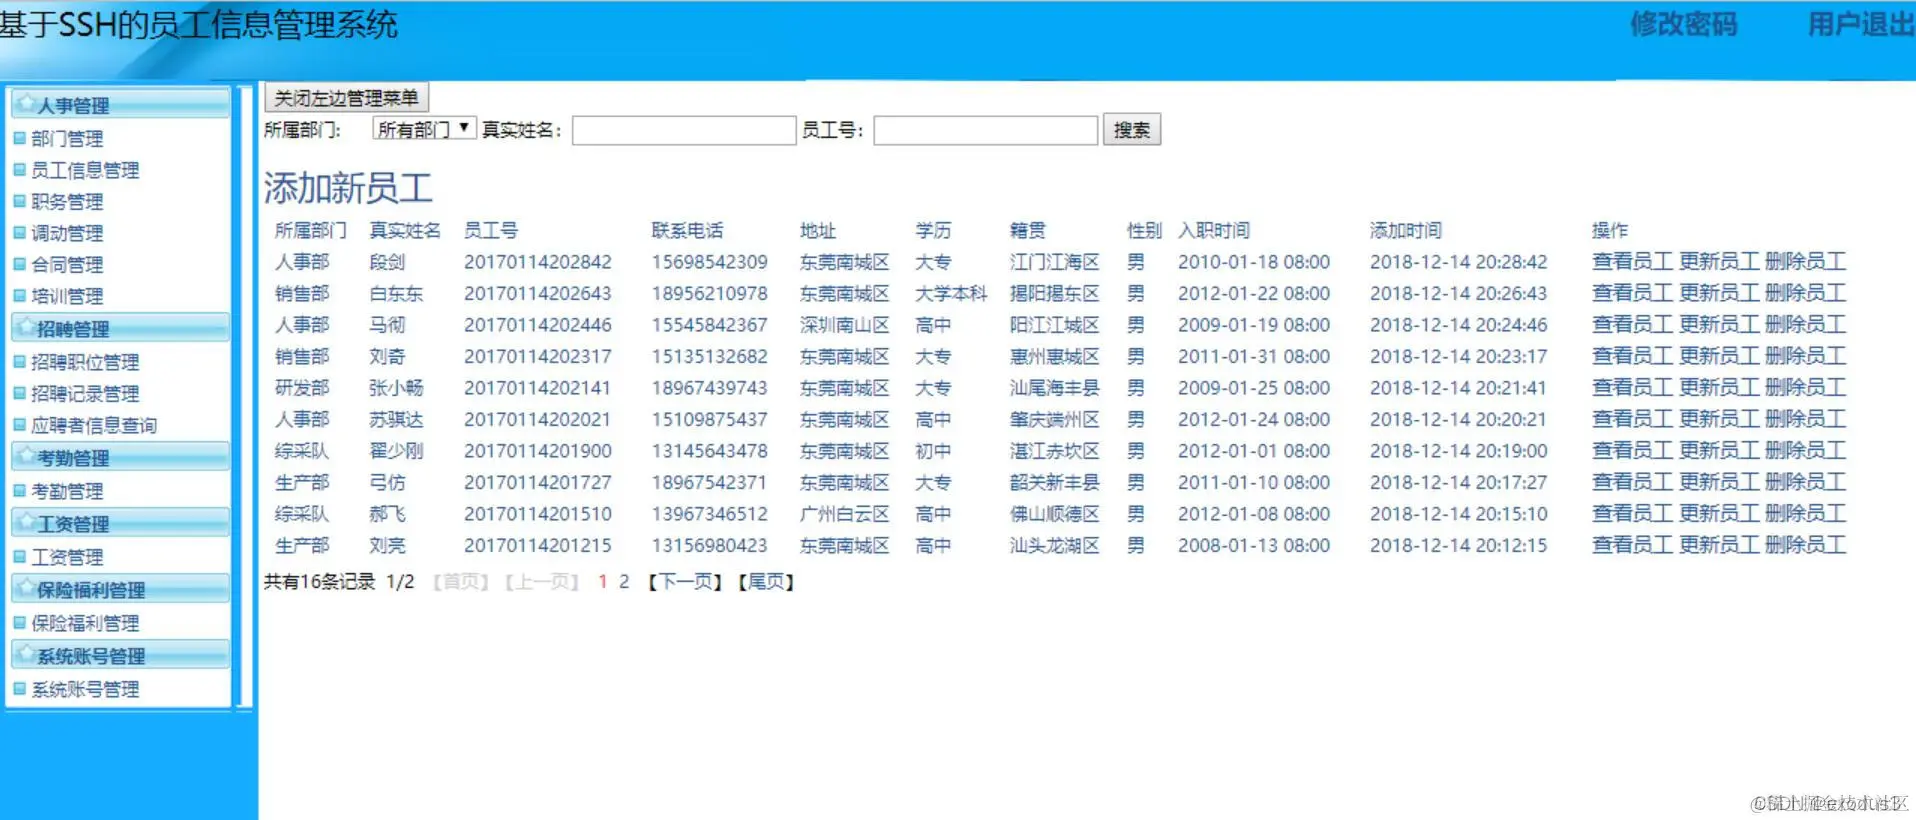This screenshot has width=1916, height=820.
Task: Delete employee 郝飞 via 删除员工
Action: (x=1805, y=514)
